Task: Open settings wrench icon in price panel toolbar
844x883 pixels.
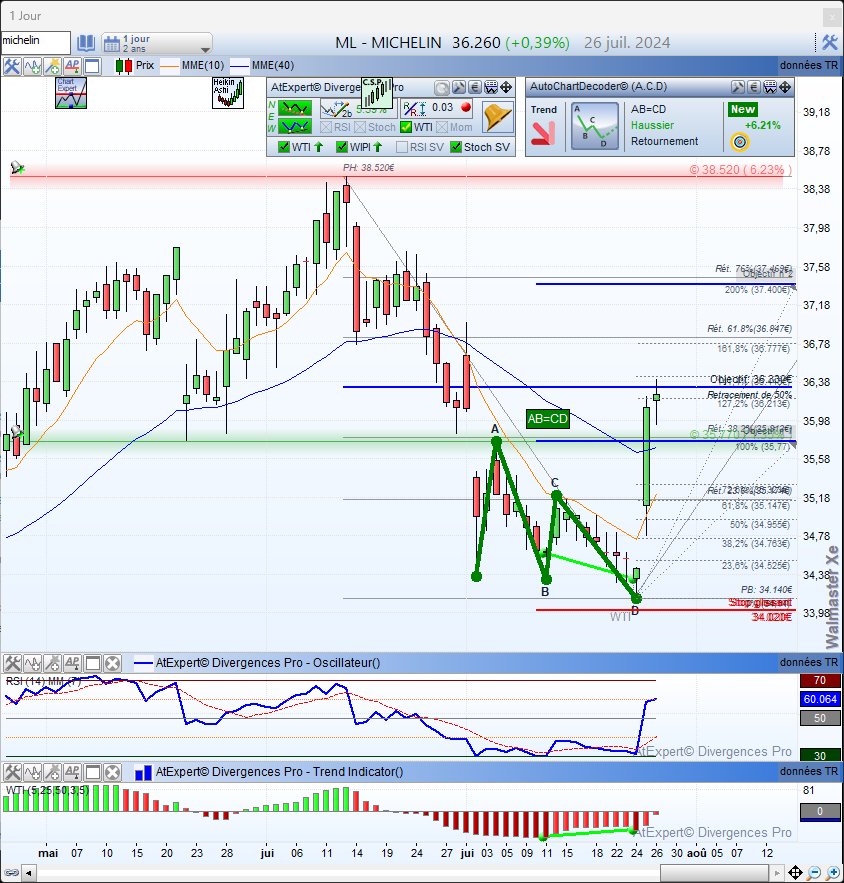Action: pos(11,66)
